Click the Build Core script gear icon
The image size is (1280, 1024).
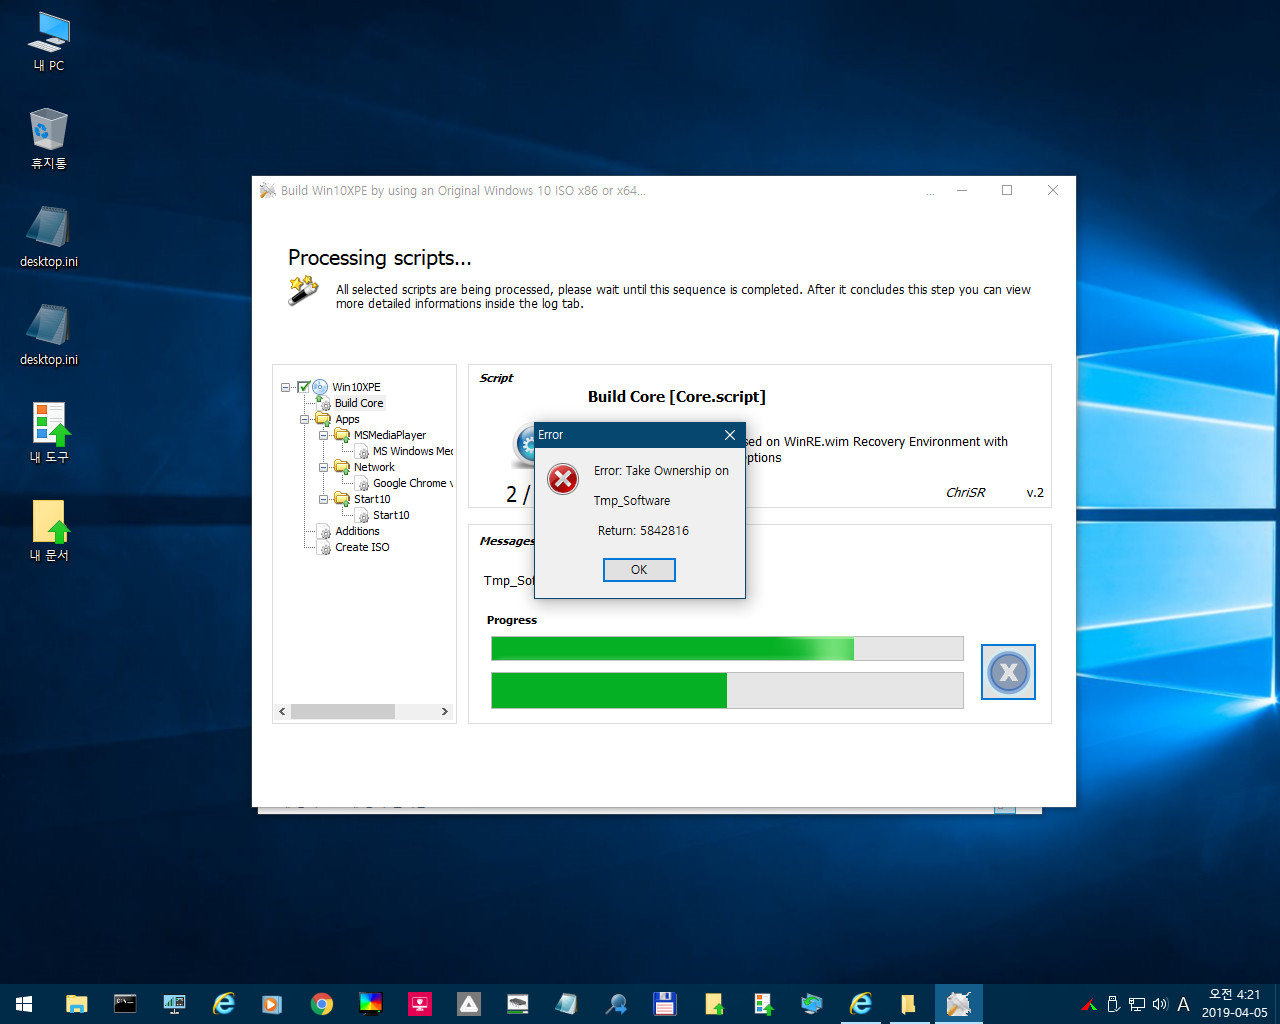[x=325, y=403]
